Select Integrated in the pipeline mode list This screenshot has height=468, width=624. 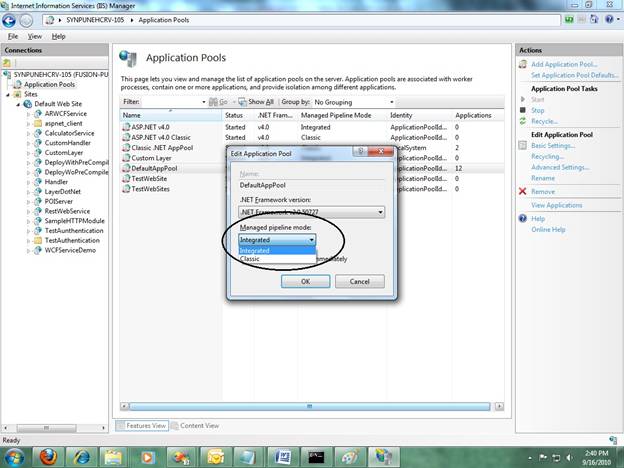pos(277,251)
